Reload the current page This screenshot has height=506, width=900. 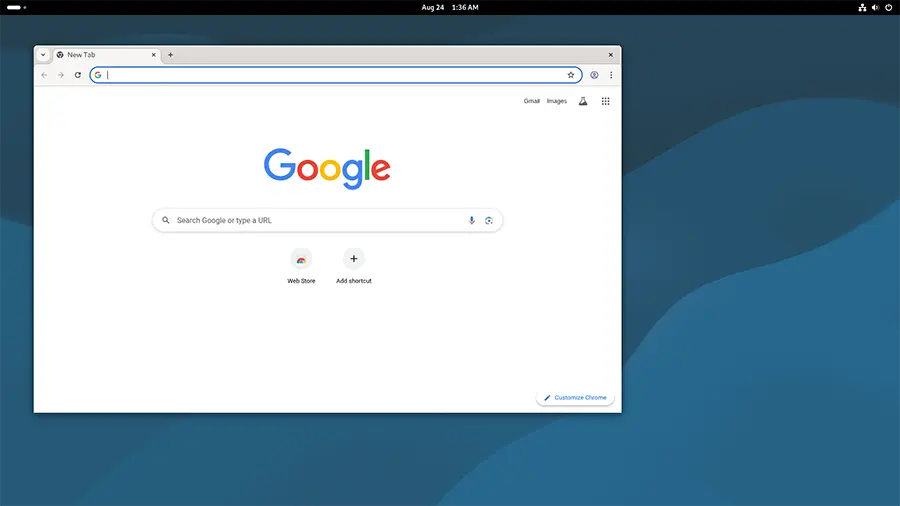click(x=77, y=75)
